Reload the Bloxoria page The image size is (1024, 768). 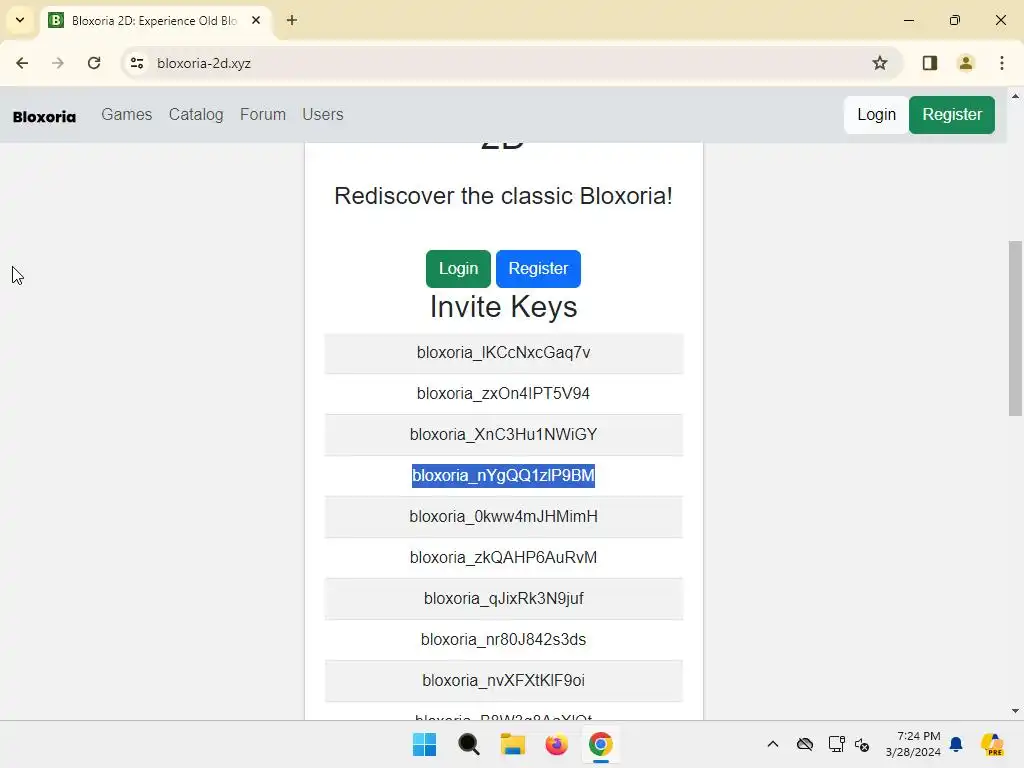pos(94,63)
